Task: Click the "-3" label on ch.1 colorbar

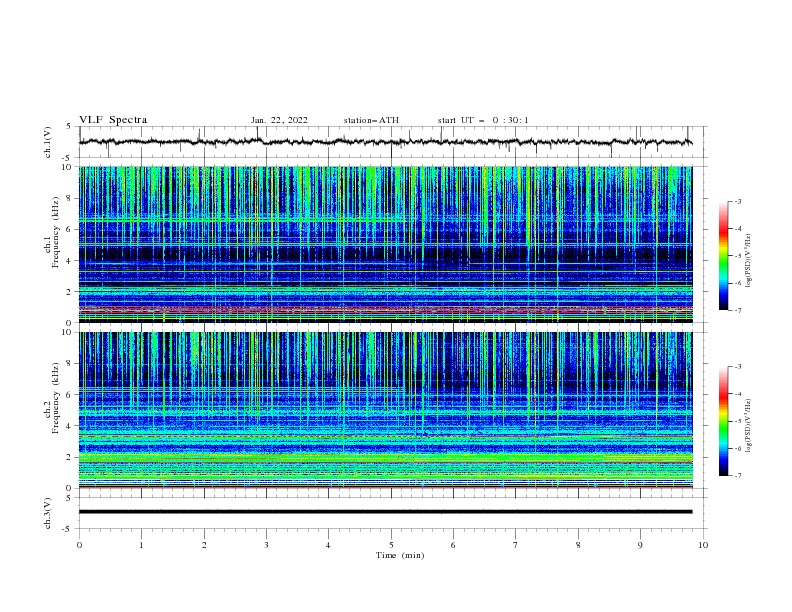Action: click(738, 201)
